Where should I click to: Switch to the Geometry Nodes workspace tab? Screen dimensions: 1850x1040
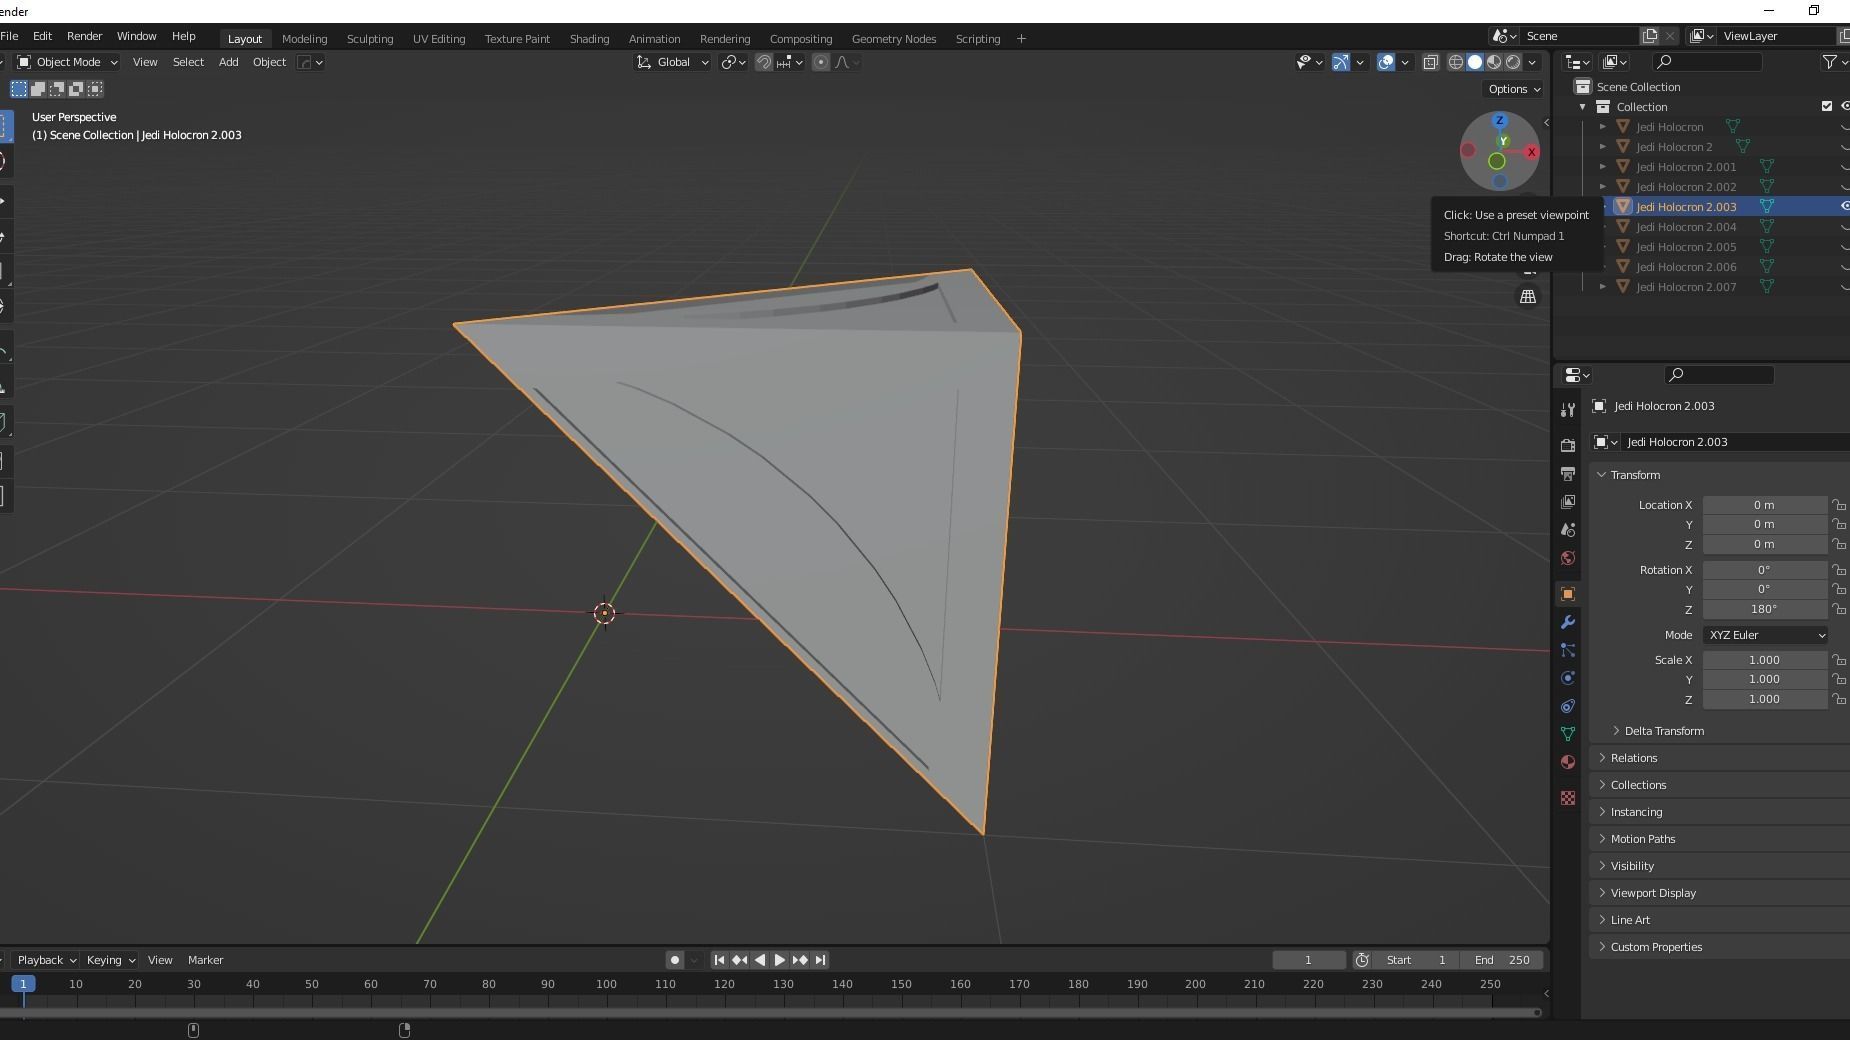pos(893,39)
